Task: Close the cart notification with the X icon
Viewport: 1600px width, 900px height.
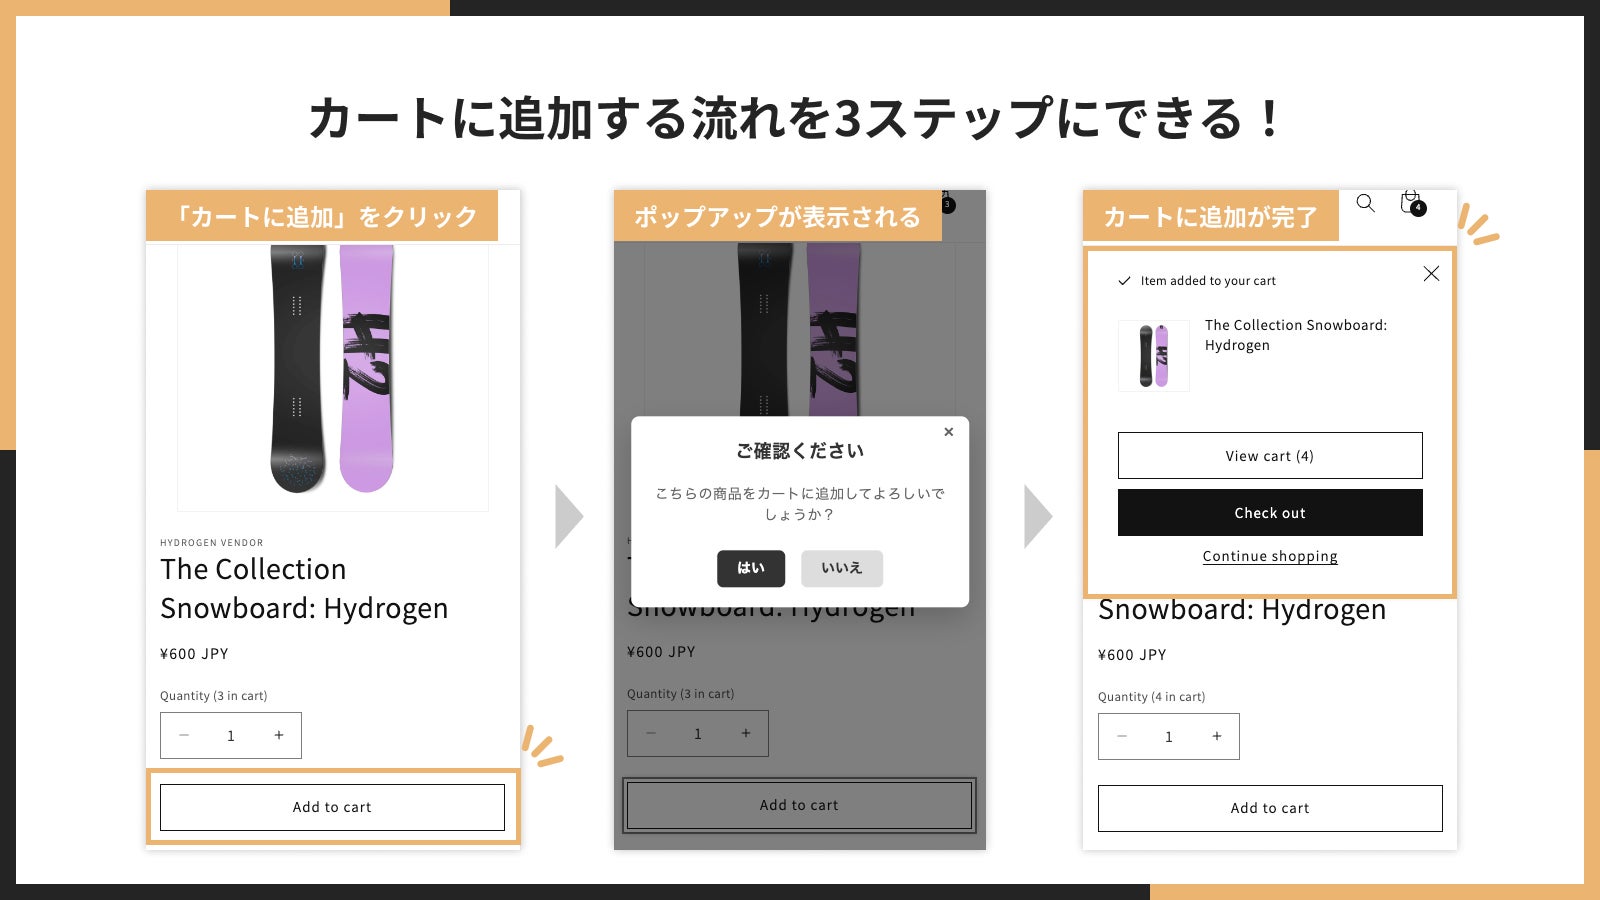Action: point(1431,273)
